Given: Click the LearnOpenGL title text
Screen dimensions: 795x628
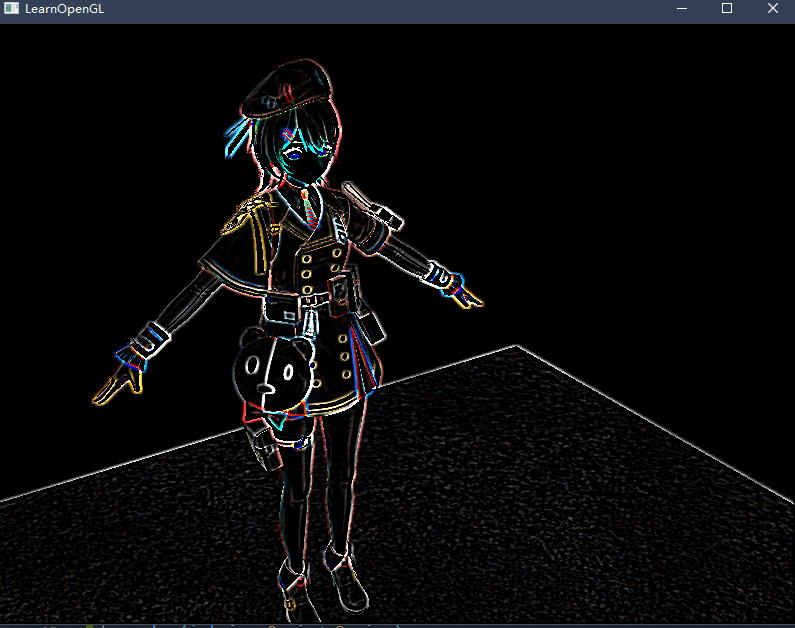Looking at the screenshot, I should [64, 9].
